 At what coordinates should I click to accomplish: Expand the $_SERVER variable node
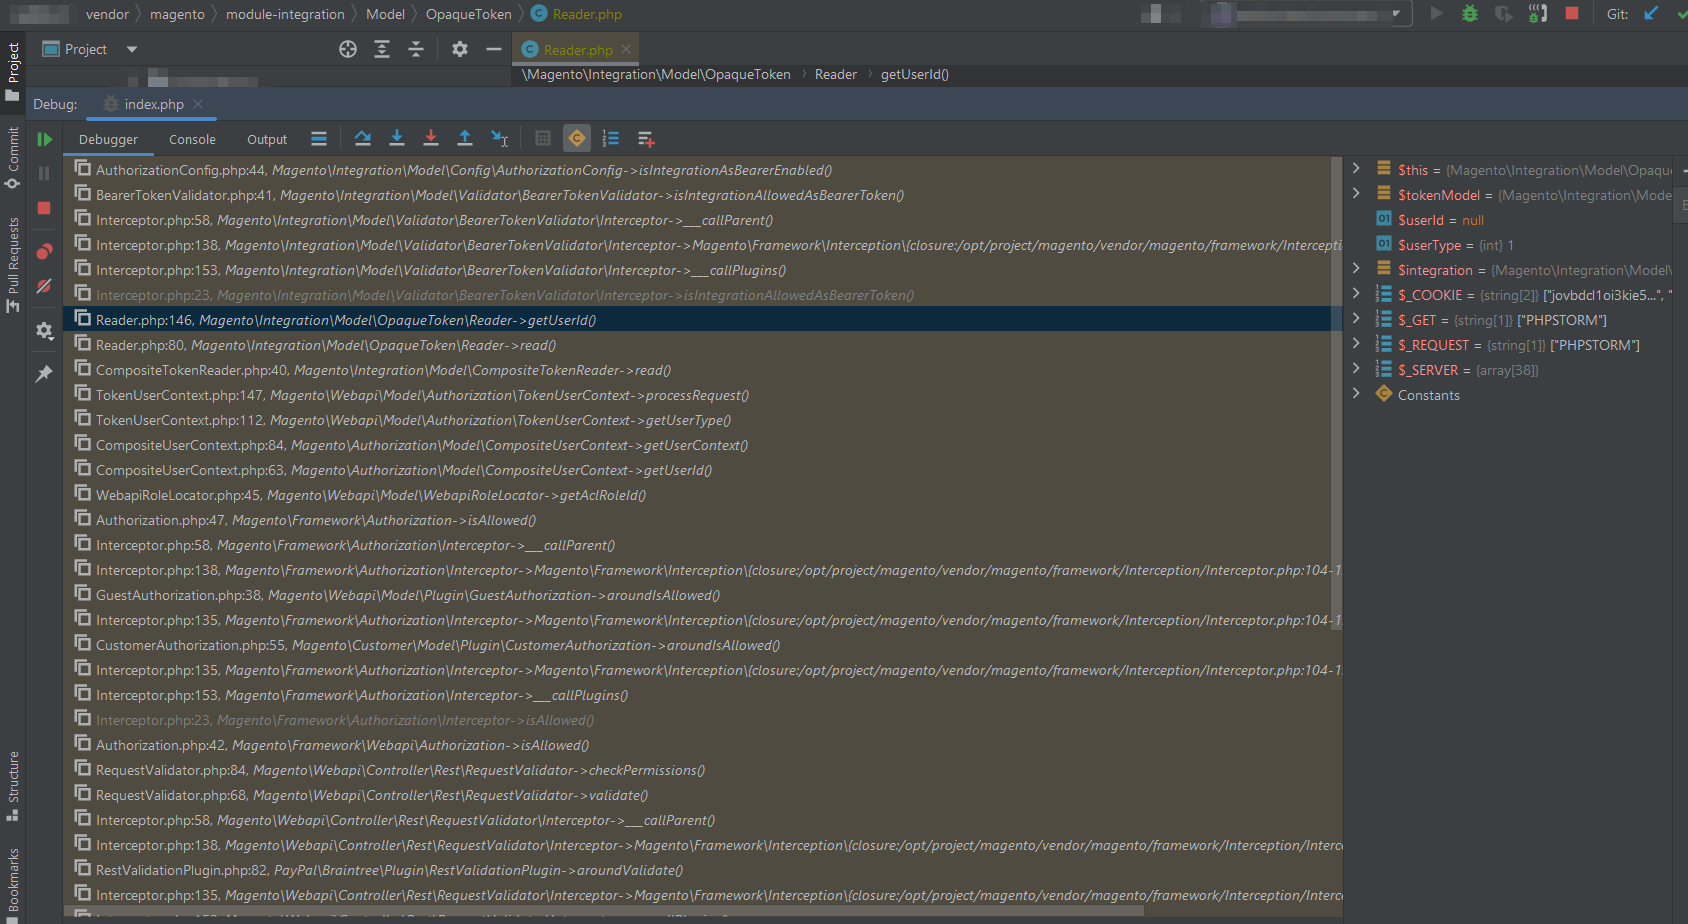click(1356, 368)
